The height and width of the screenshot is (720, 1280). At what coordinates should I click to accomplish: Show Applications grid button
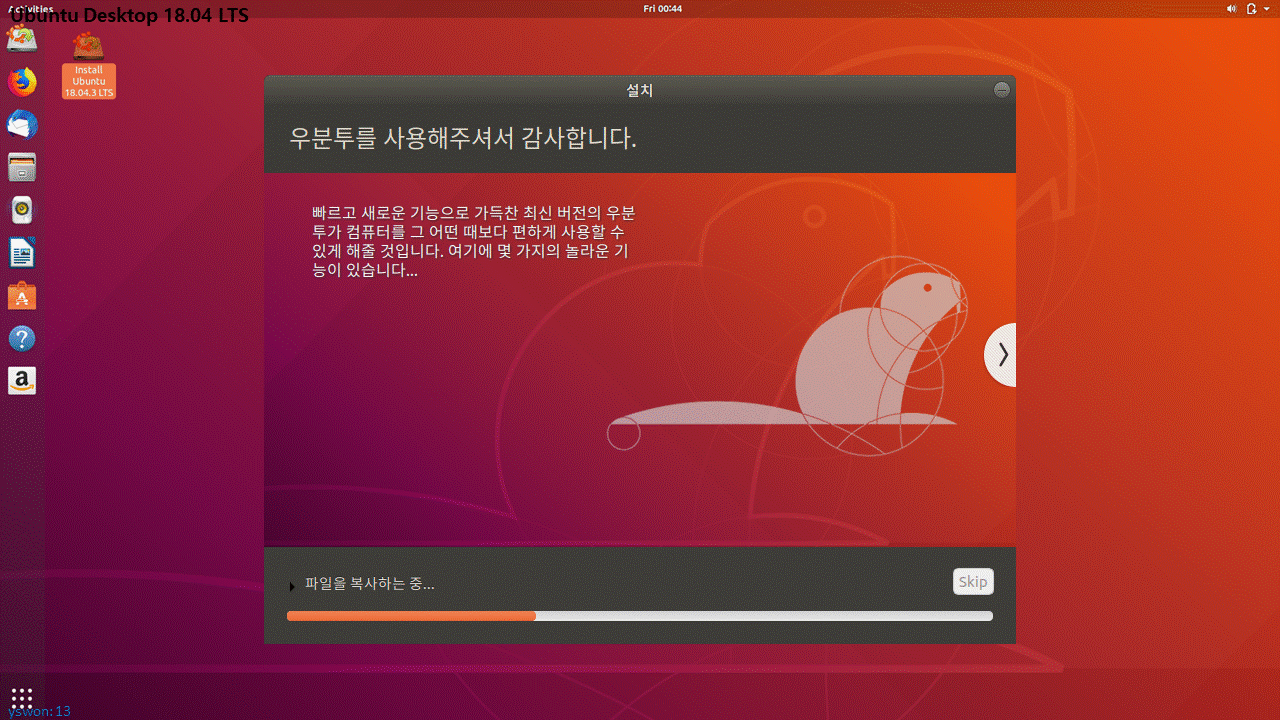point(22,697)
